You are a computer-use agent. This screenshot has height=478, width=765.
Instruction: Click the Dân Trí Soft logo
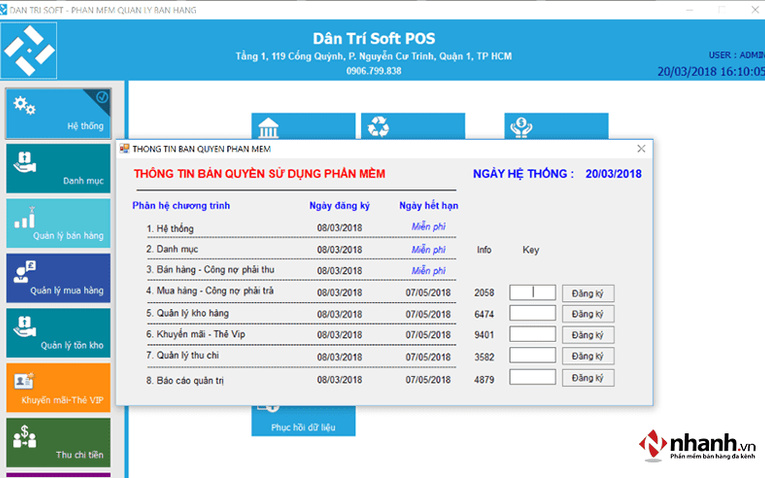(29, 50)
